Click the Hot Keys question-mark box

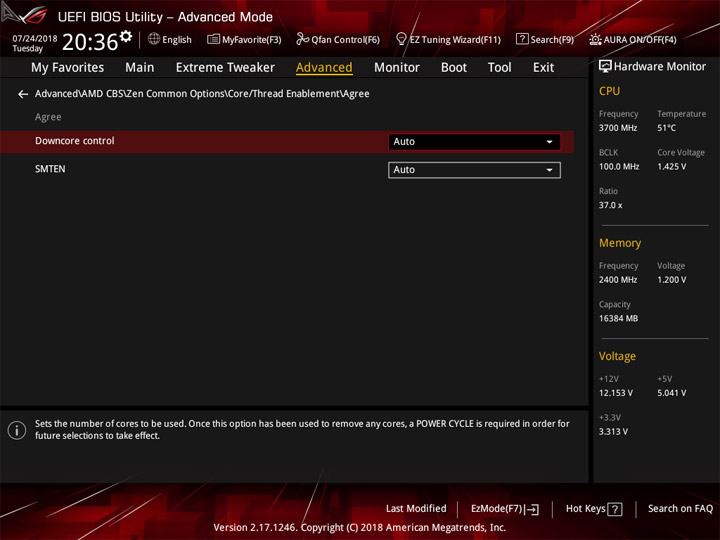(615, 509)
